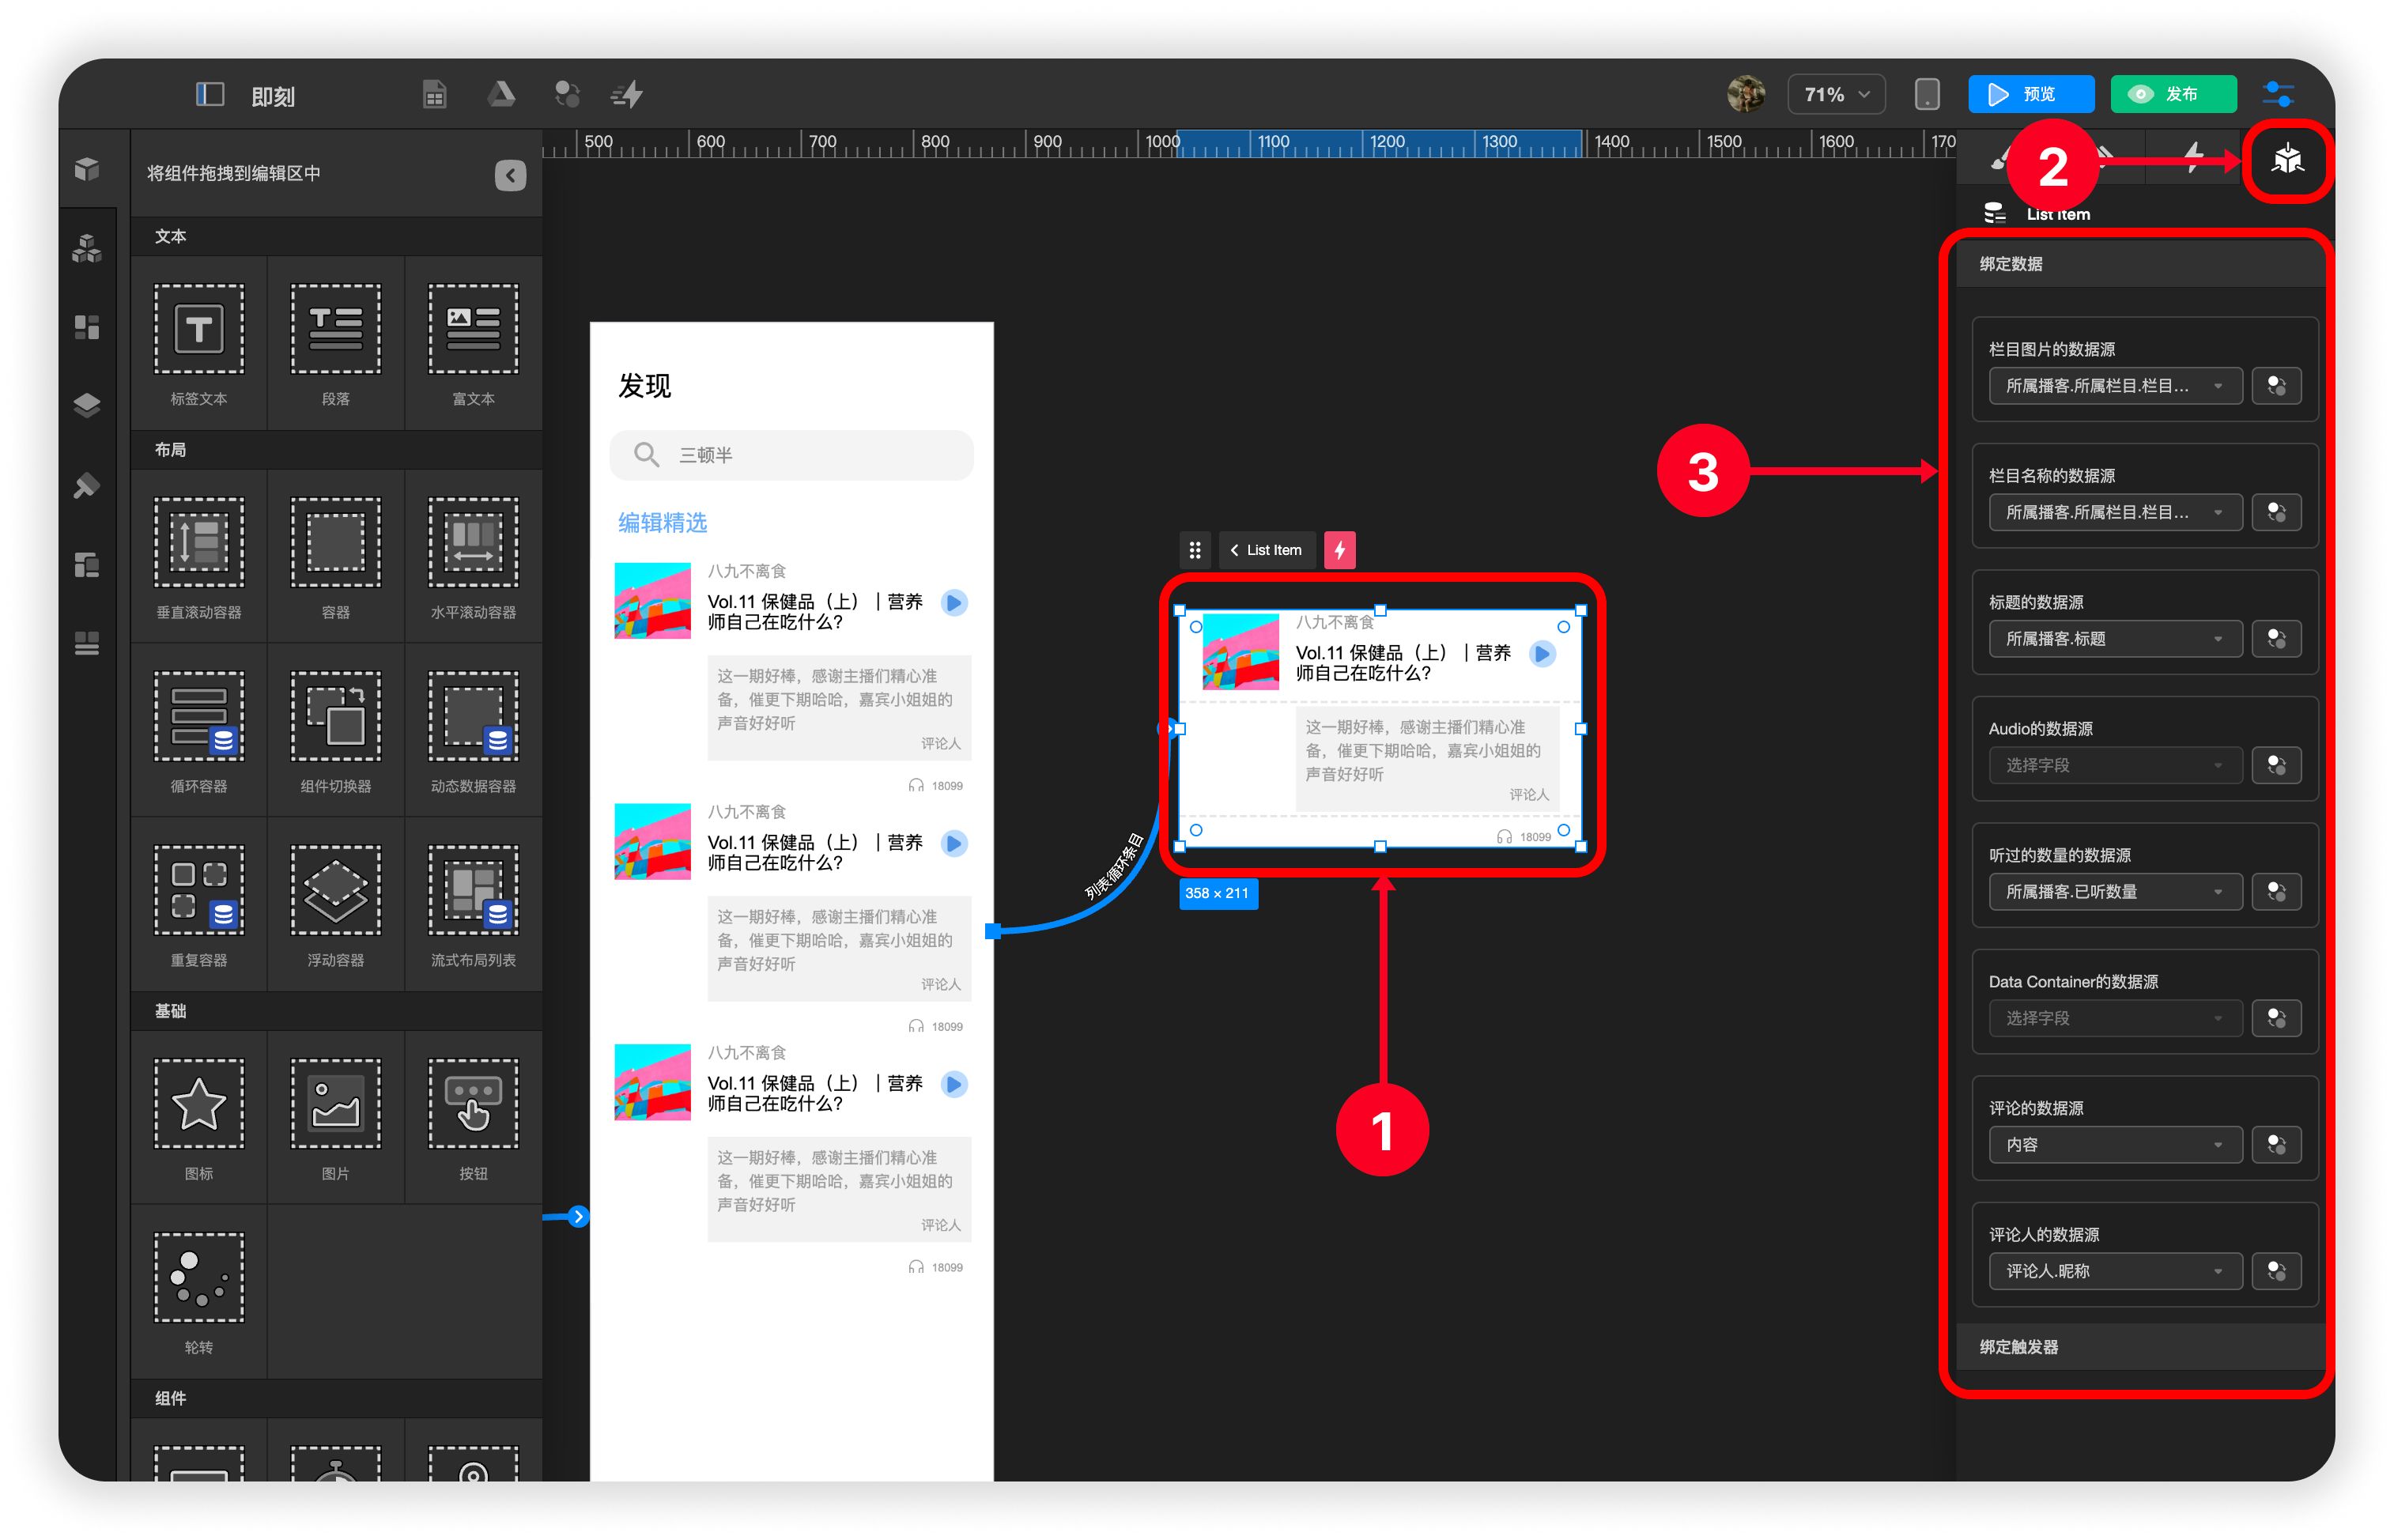Click the mobile device preview icon
This screenshot has height=1540, width=2394.
point(1926,95)
